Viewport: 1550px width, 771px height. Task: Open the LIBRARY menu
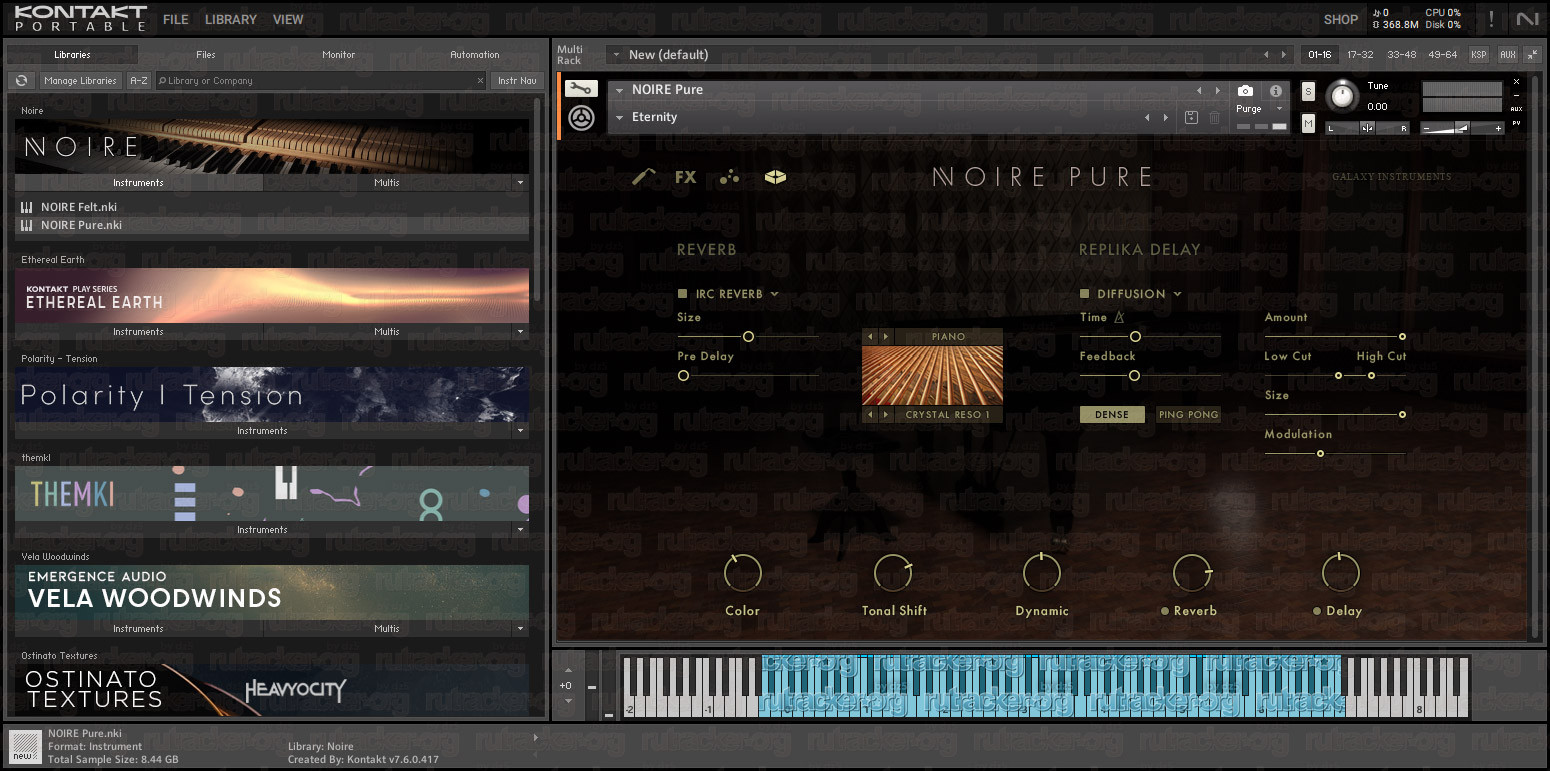click(x=231, y=19)
